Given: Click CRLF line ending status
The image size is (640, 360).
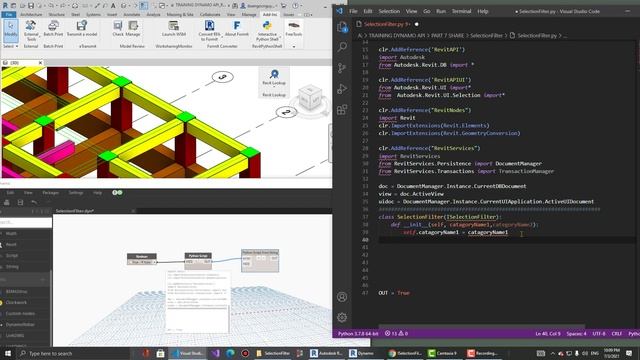Looking at the screenshot, I should click(616, 333).
